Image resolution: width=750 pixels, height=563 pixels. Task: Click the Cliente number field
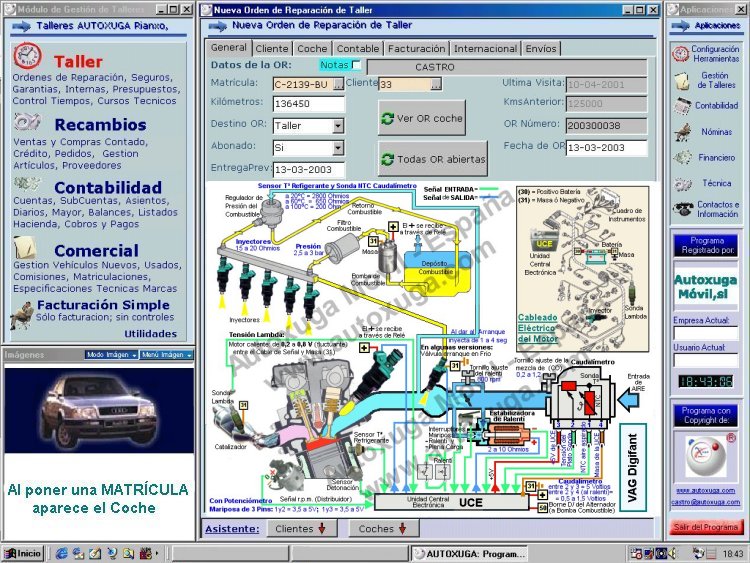click(x=405, y=85)
